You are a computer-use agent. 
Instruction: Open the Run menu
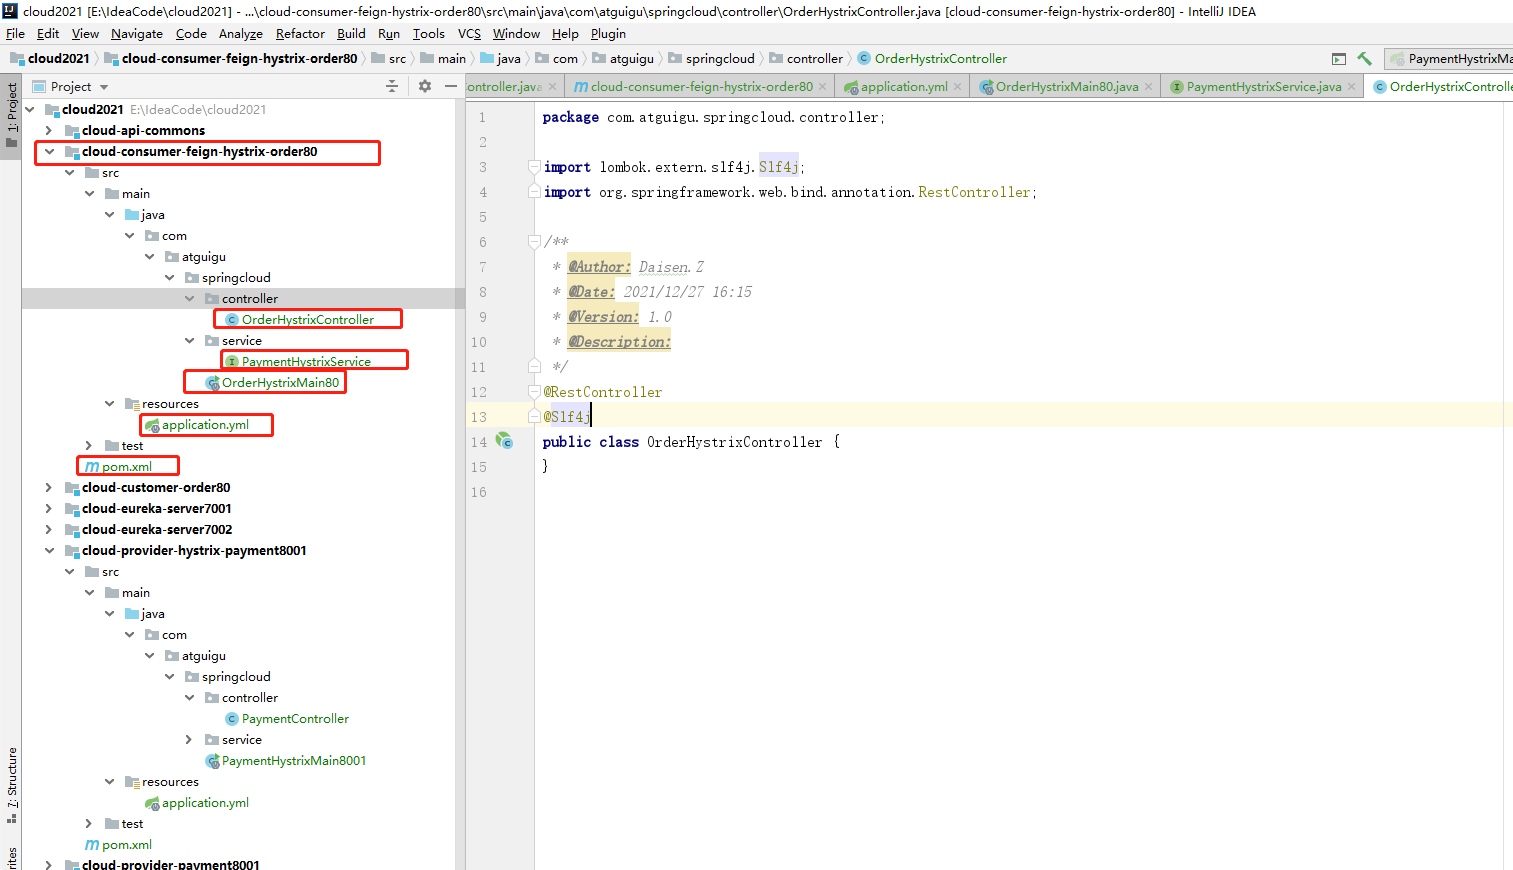389,34
